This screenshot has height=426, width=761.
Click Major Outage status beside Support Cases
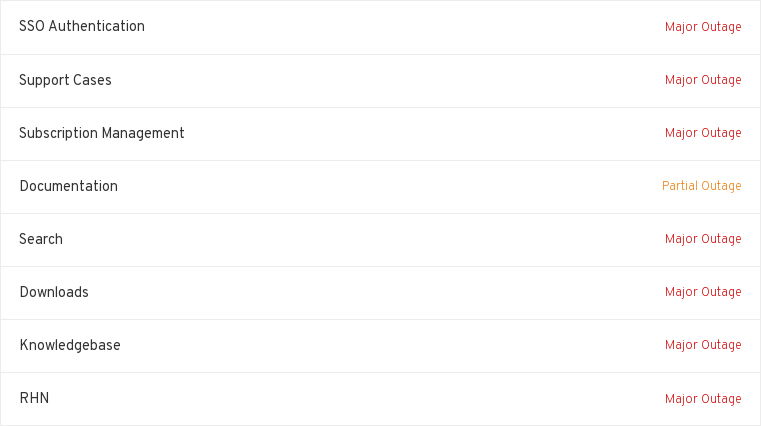tap(703, 80)
